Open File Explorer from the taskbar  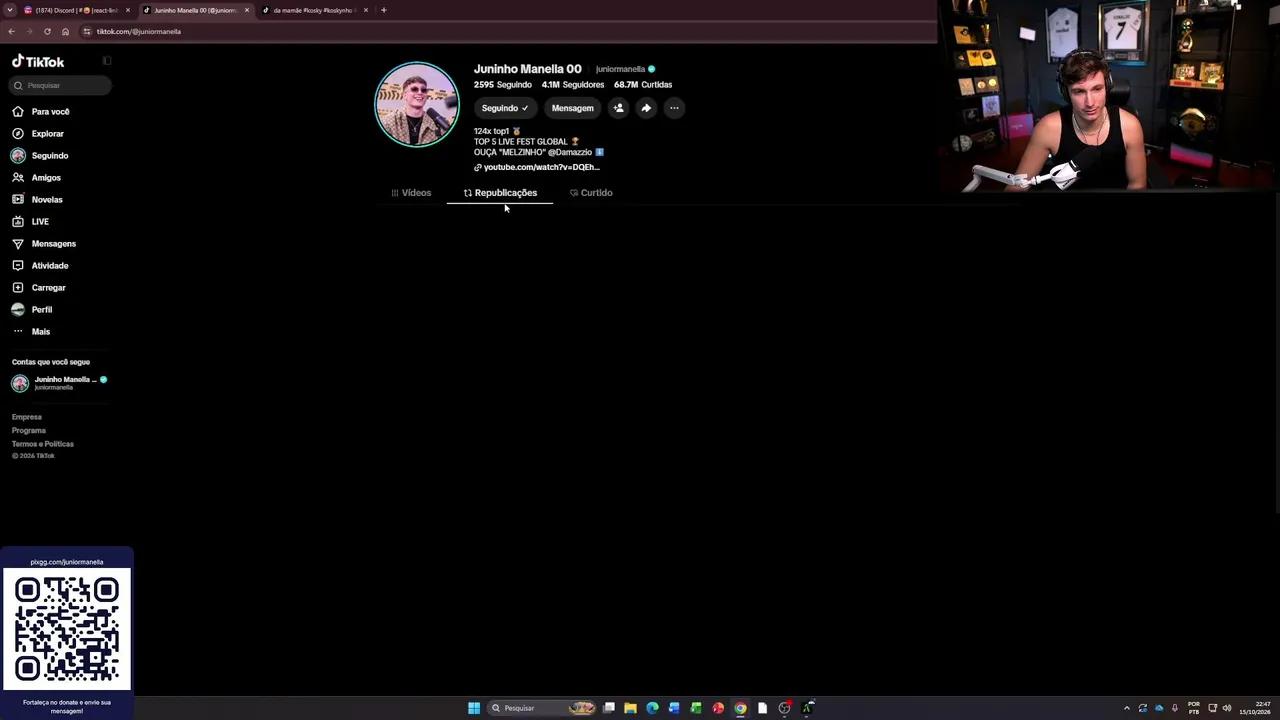pos(630,708)
